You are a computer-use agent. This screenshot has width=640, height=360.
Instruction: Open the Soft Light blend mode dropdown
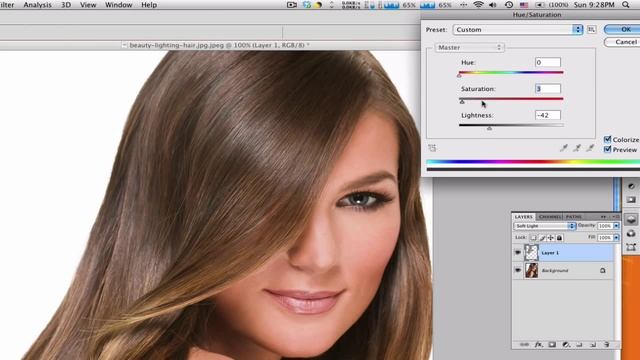[x=544, y=226]
